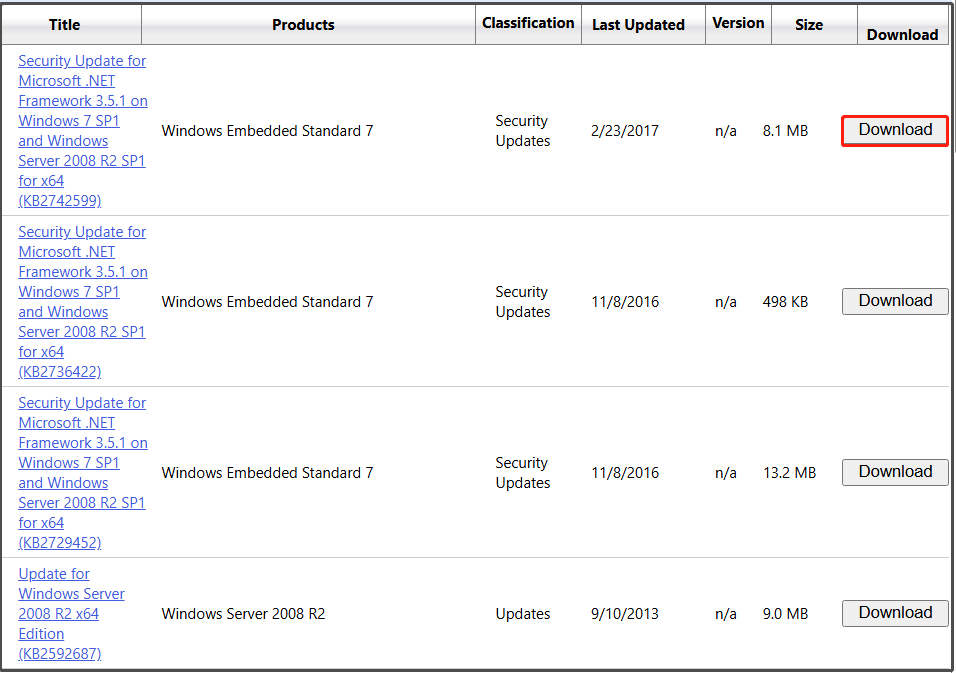The image size is (956, 673).
Task: Download the 13.2 MB KB2729452 update
Action: click(x=895, y=472)
